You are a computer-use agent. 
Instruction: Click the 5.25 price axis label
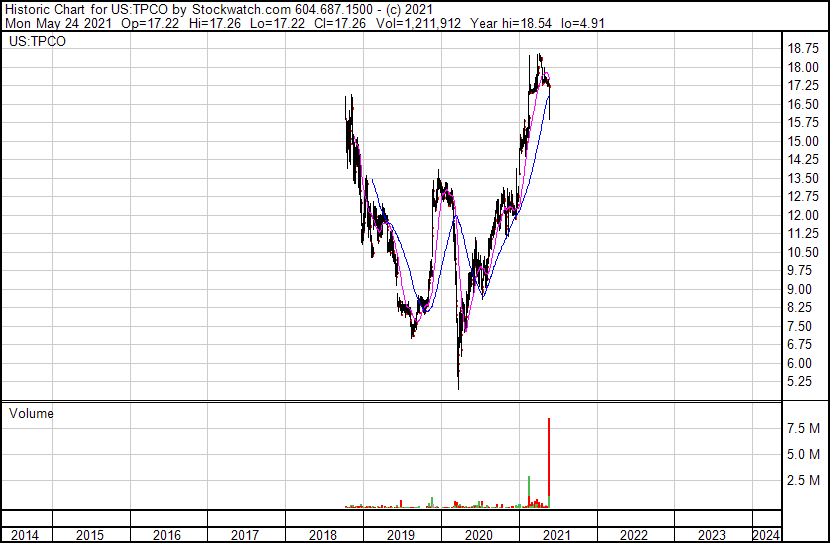[799, 382]
